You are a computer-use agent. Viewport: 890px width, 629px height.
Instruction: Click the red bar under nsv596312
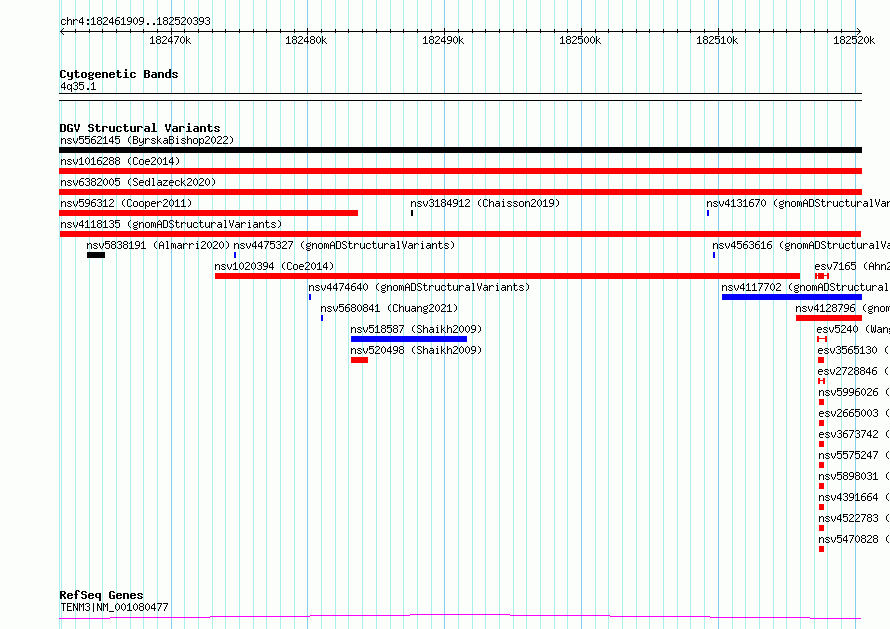[x=208, y=213]
